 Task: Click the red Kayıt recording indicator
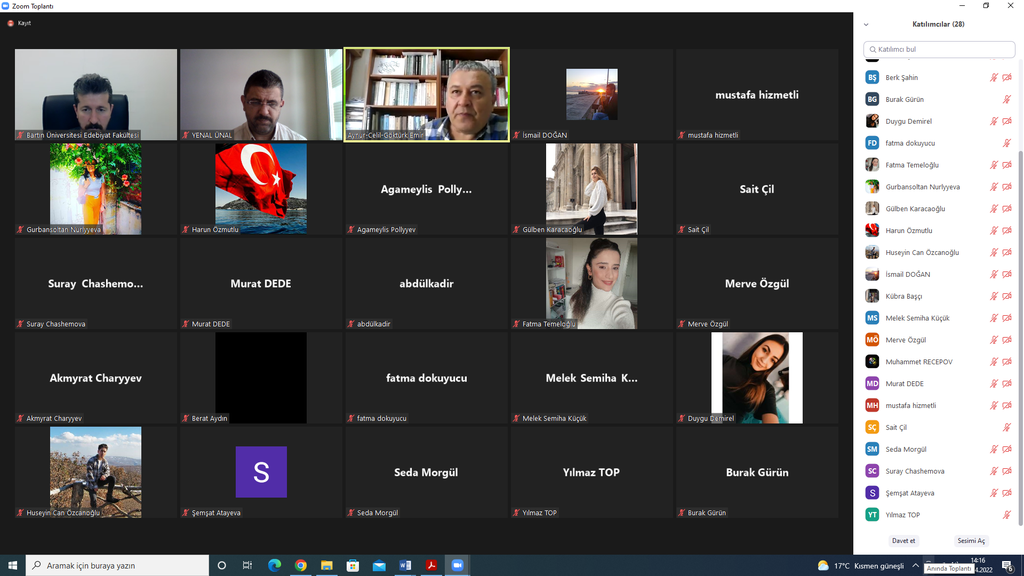pos(19,23)
